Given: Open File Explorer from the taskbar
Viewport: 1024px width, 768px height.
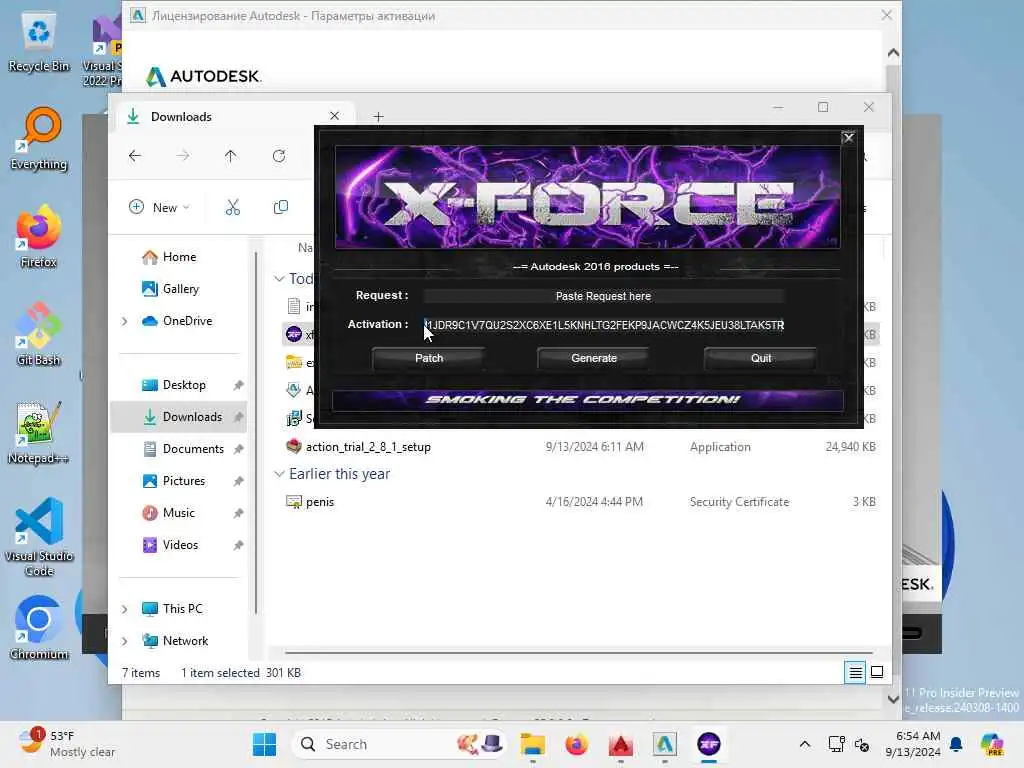Looking at the screenshot, I should [x=532, y=744].
